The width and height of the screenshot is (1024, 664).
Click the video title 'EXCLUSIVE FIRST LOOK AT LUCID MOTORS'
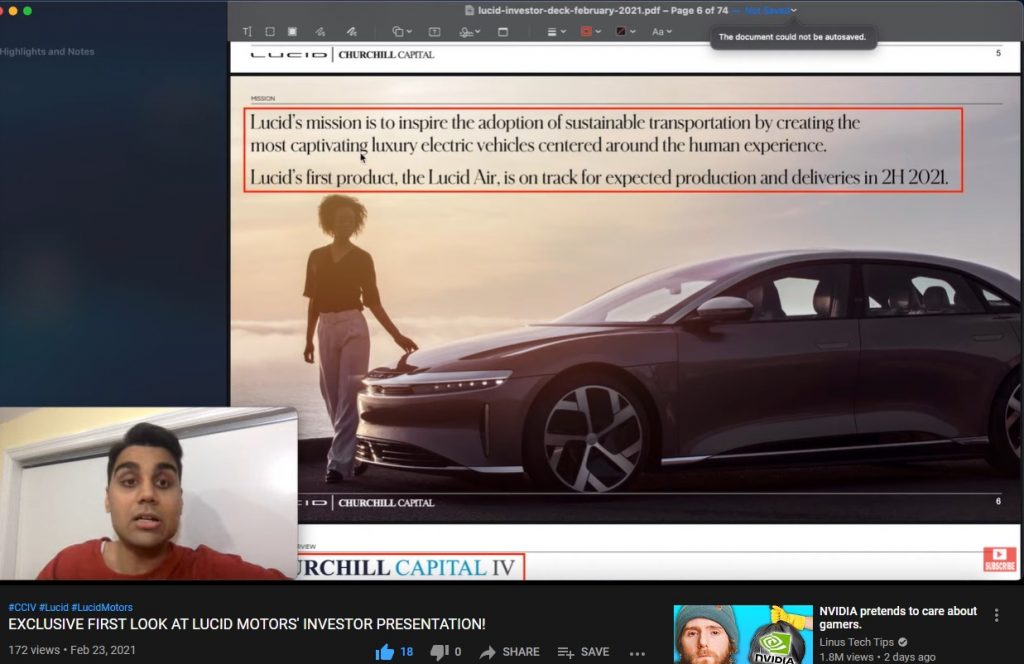point(247,624)
